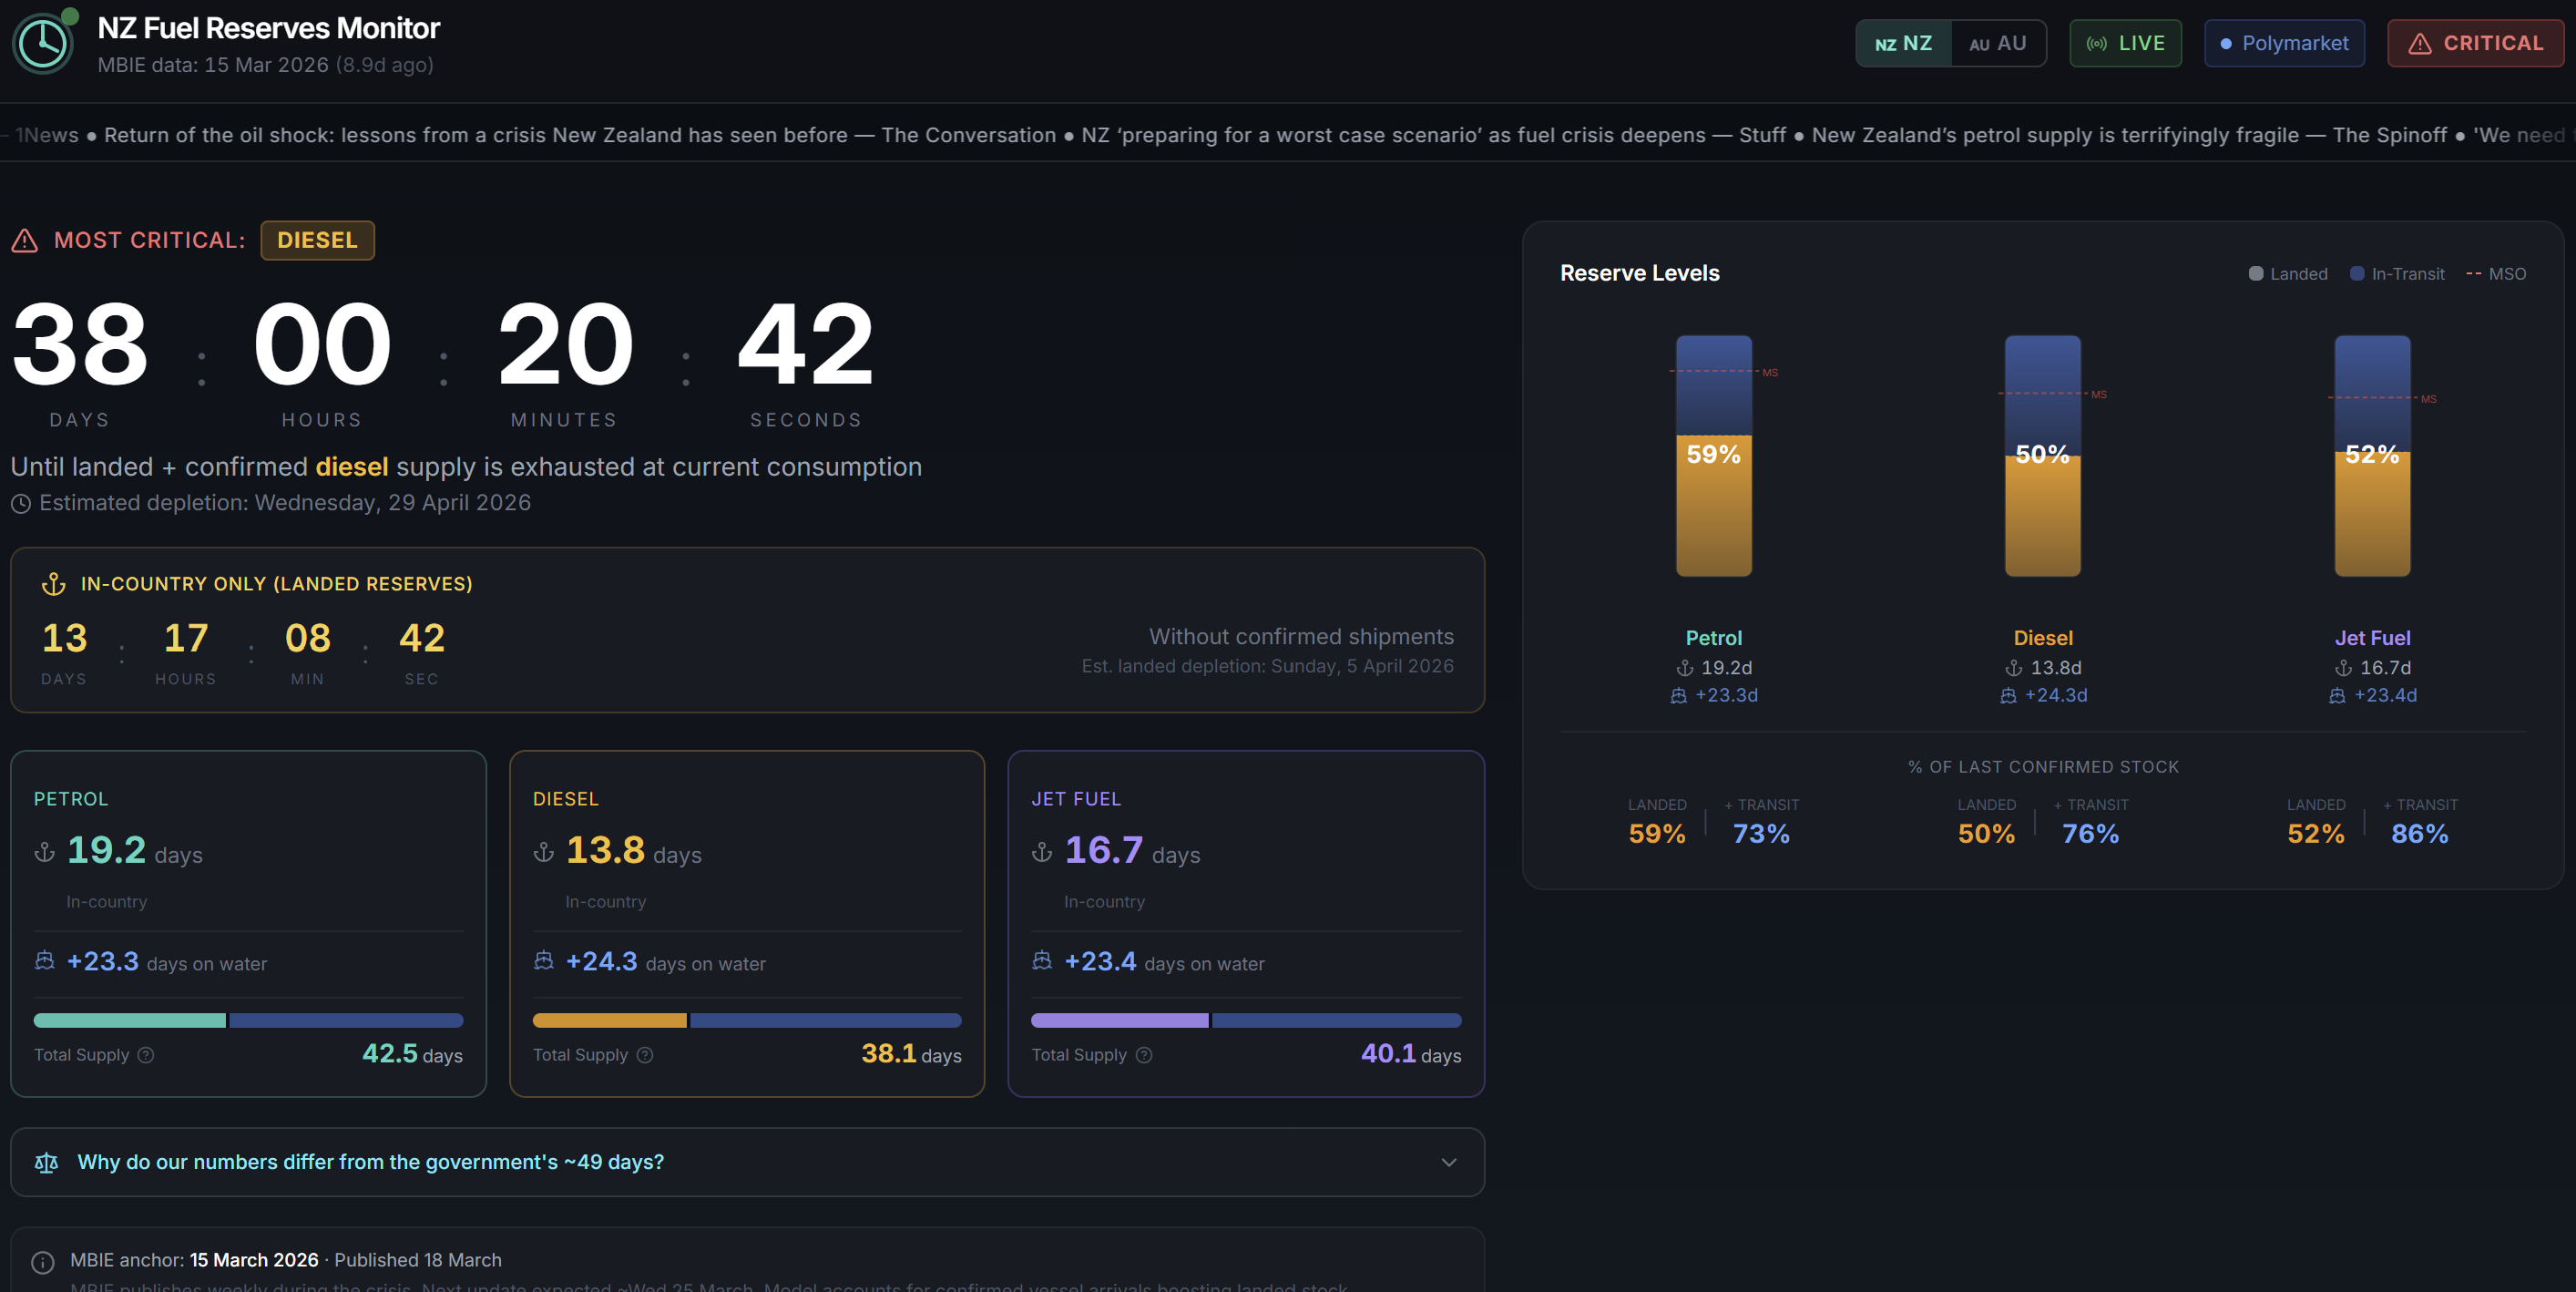Click the 13 days landed reserves countdown
Image resolution: width=2576 pixels, height=1292 pixels.
tap(65, 639)
